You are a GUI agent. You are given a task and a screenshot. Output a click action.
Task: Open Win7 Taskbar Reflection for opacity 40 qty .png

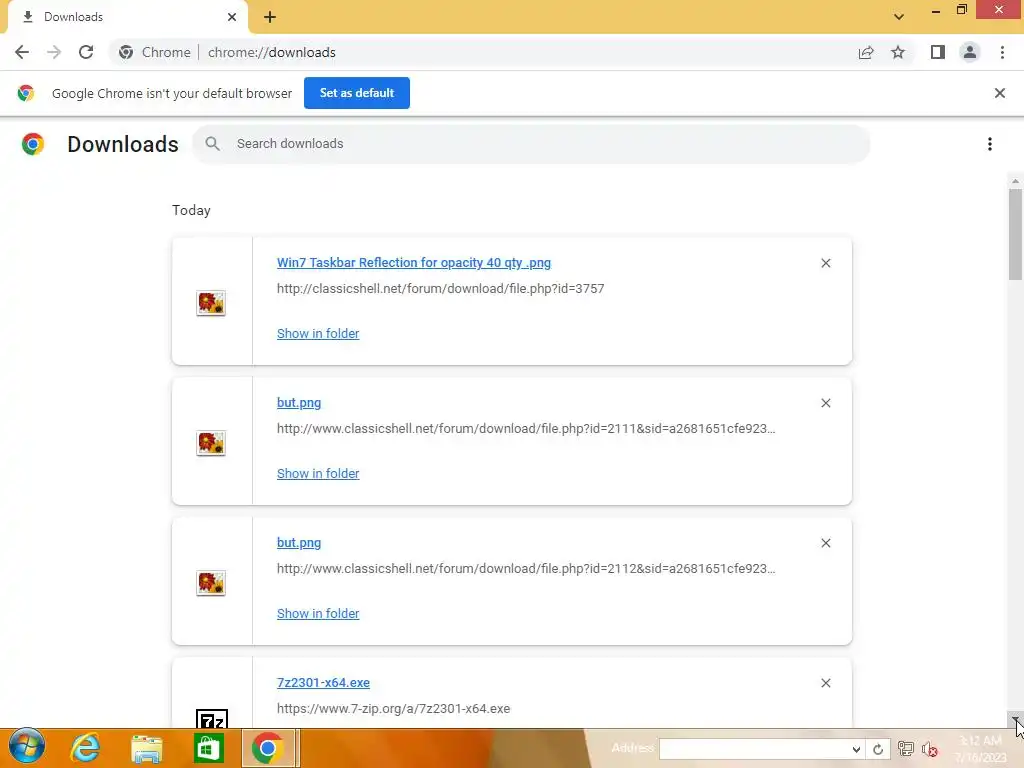point(413,263)
